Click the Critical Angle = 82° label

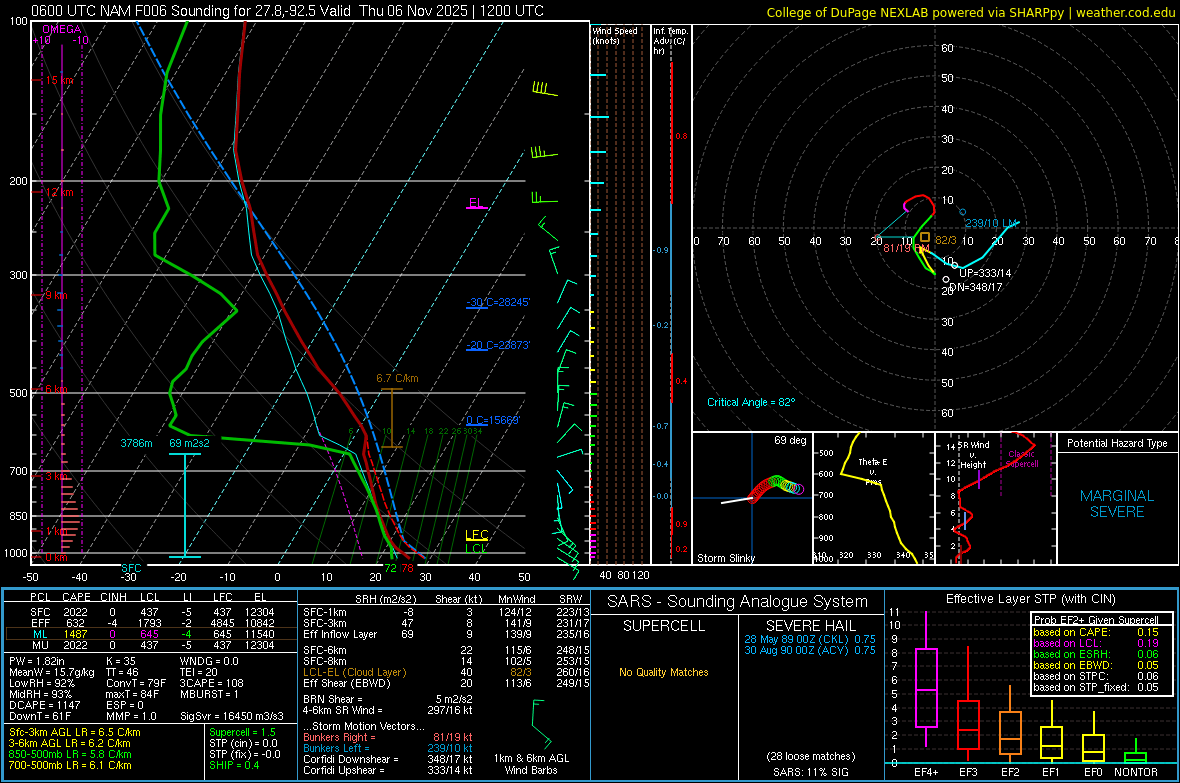point(751,402)
